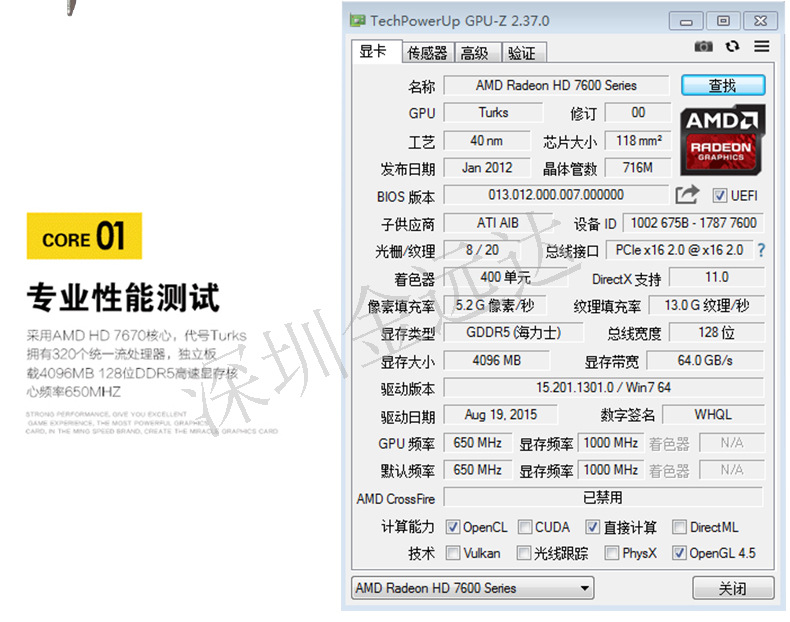This screenshot has height=622, width=790.
Task: Open the 高级 tab
Action: [x=474, y=53]
